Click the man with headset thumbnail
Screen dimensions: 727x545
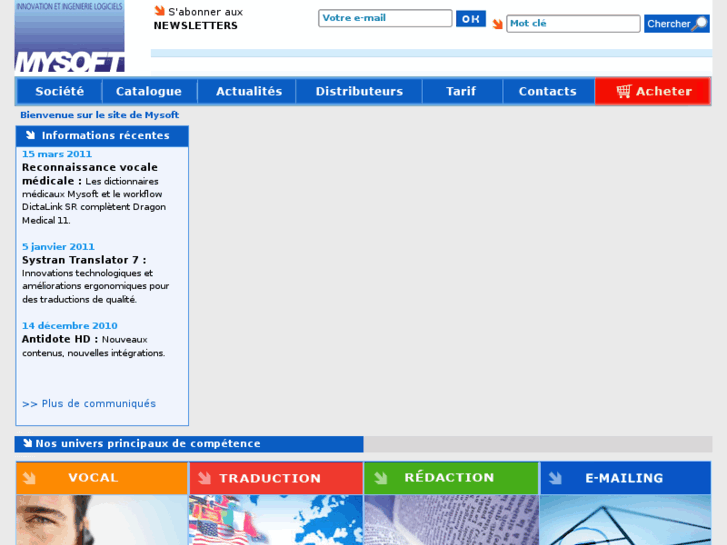(x=102, y=520)
